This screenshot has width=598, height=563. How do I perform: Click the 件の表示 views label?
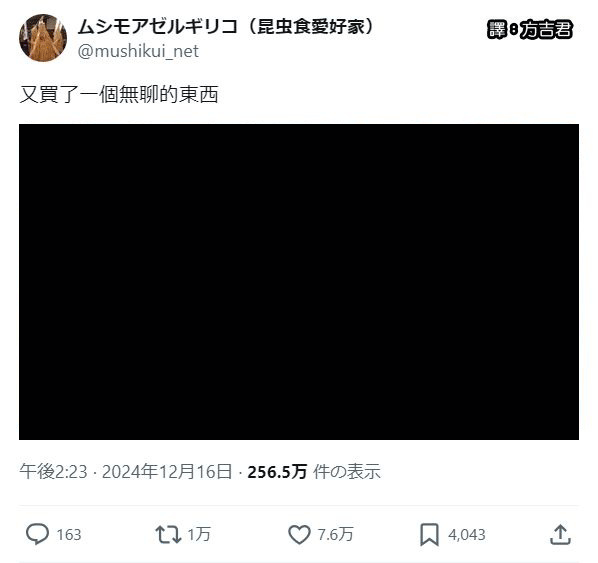[347, 472]
